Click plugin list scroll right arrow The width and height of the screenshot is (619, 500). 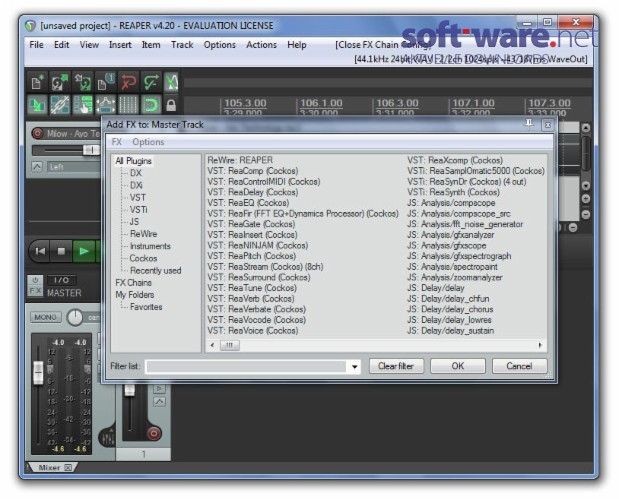540,345
